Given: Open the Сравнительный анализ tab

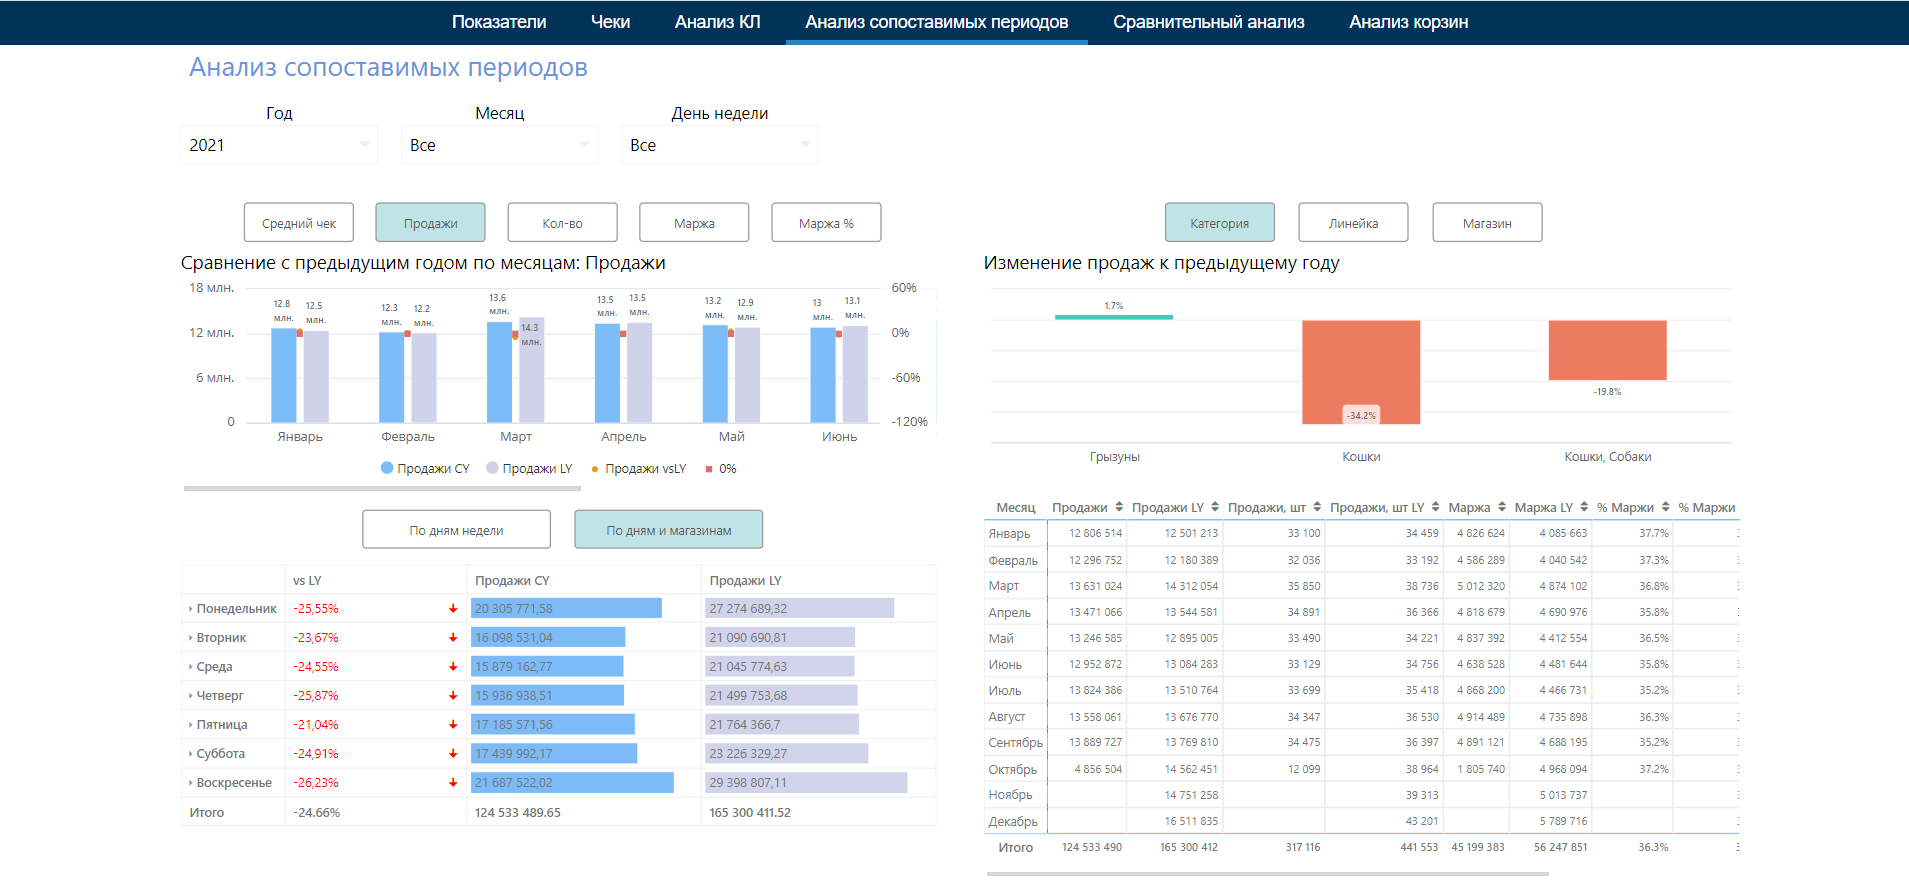Looking at the screenshot, I should coord(1208,22).
